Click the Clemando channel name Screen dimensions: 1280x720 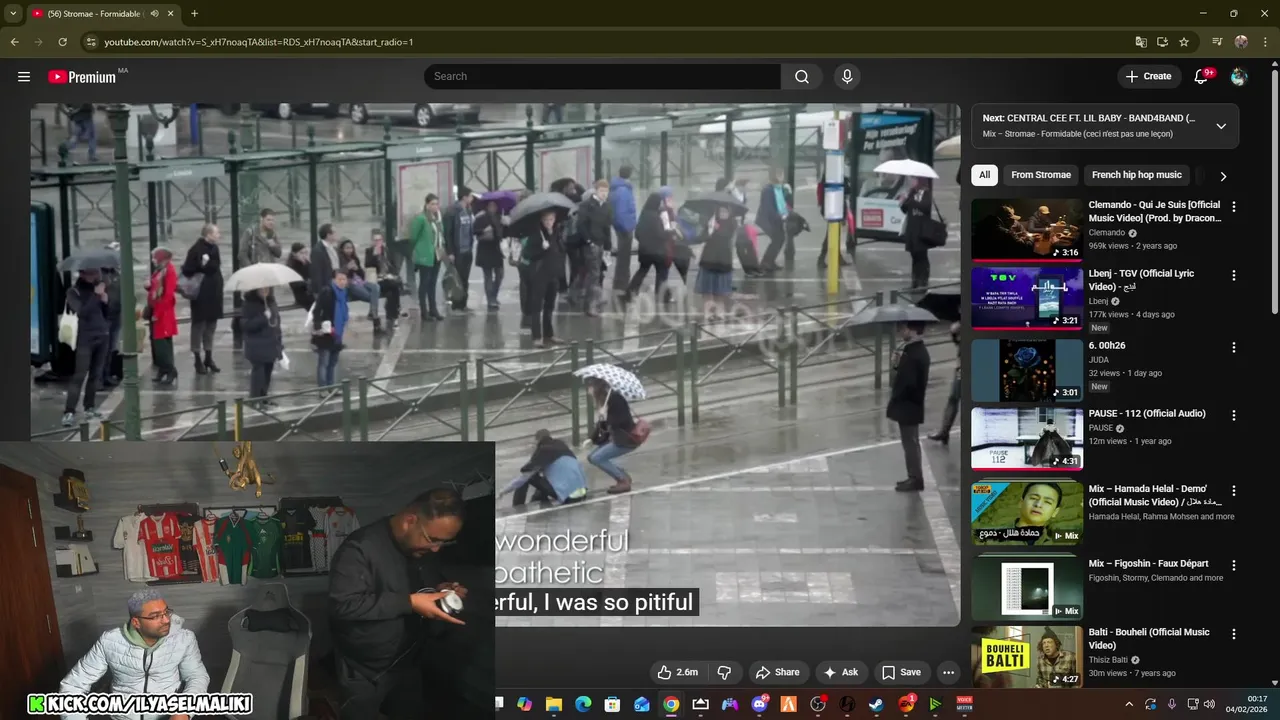pyautogui.click(x=1107, y=233)
